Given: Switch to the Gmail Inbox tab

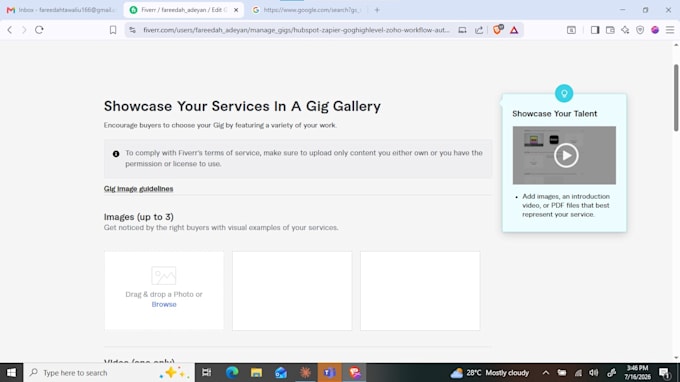Looking at the screenshot, I should point(61,10).
